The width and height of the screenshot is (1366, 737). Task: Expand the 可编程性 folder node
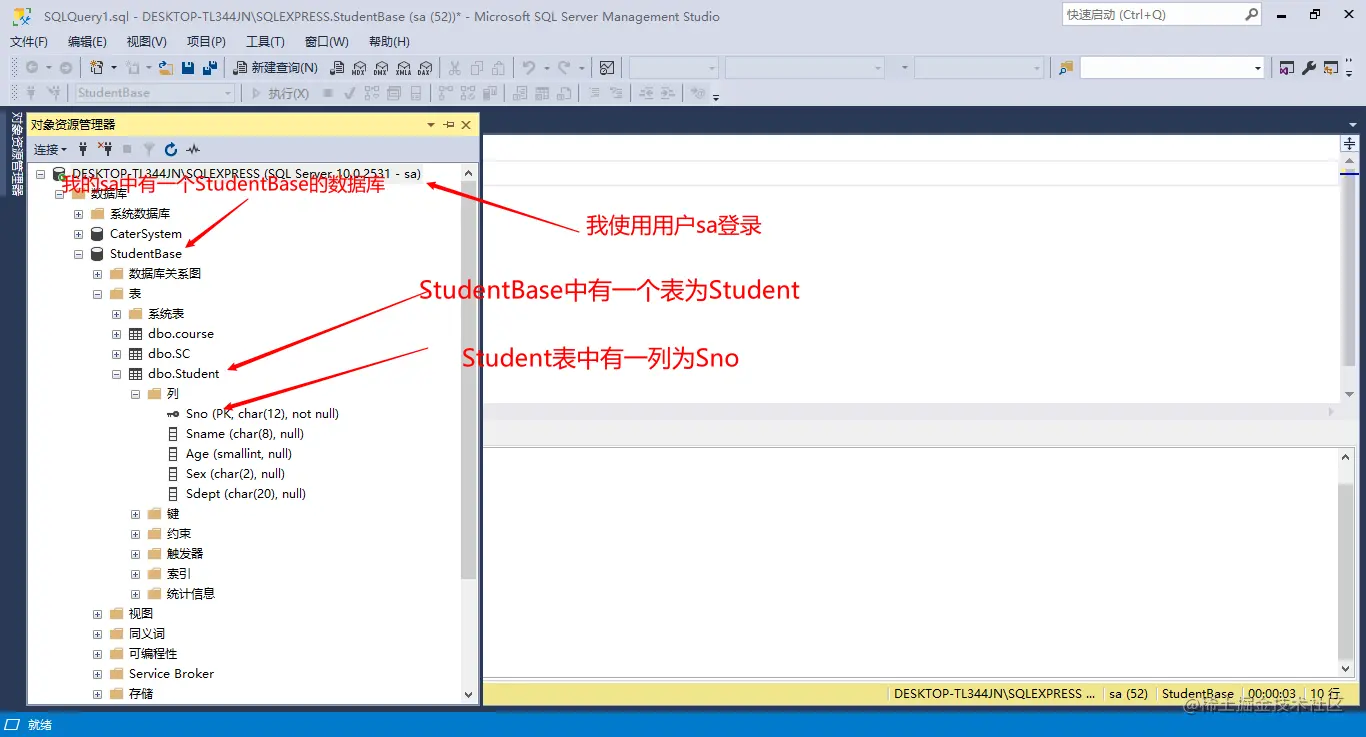pos(97,654)
